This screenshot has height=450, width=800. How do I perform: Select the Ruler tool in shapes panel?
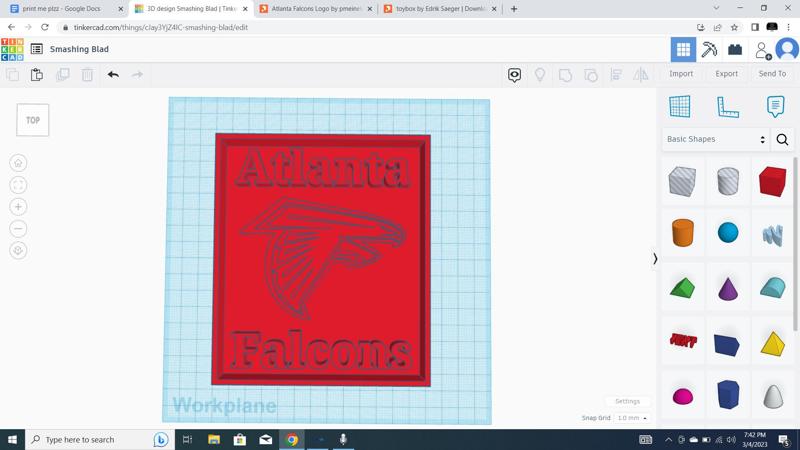coord(728,107)
